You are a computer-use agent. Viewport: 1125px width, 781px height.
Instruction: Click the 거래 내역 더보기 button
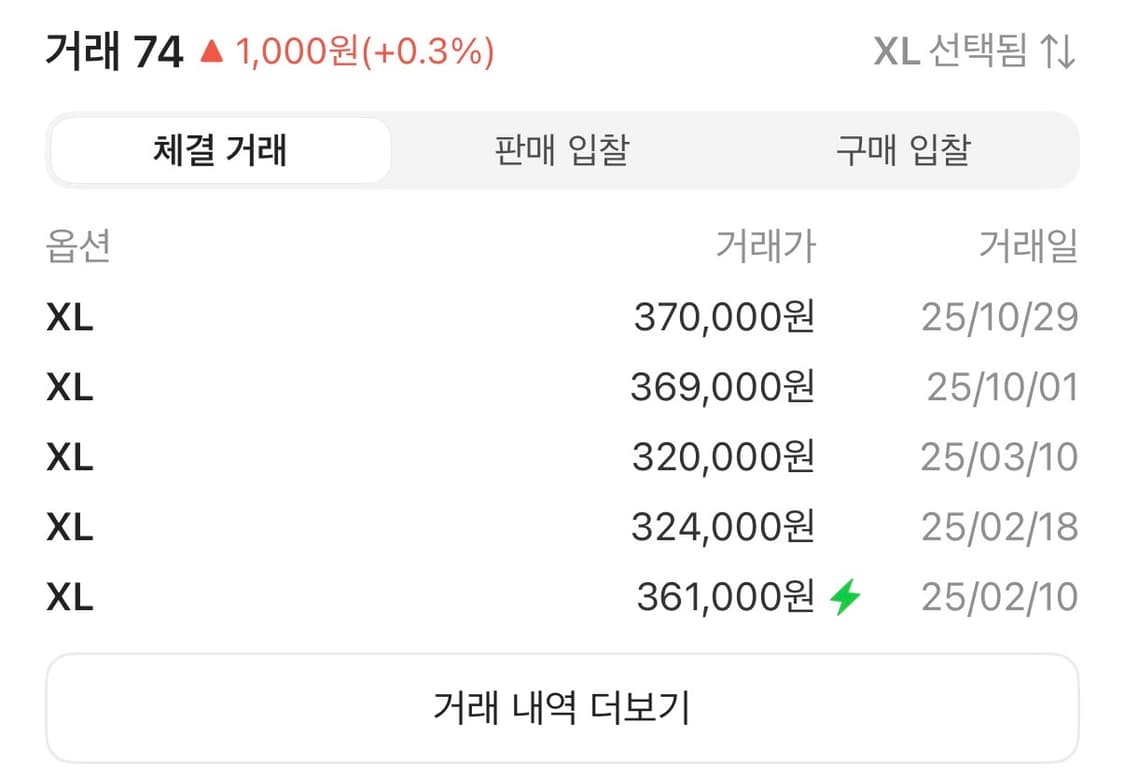click(x=562, y=706)
